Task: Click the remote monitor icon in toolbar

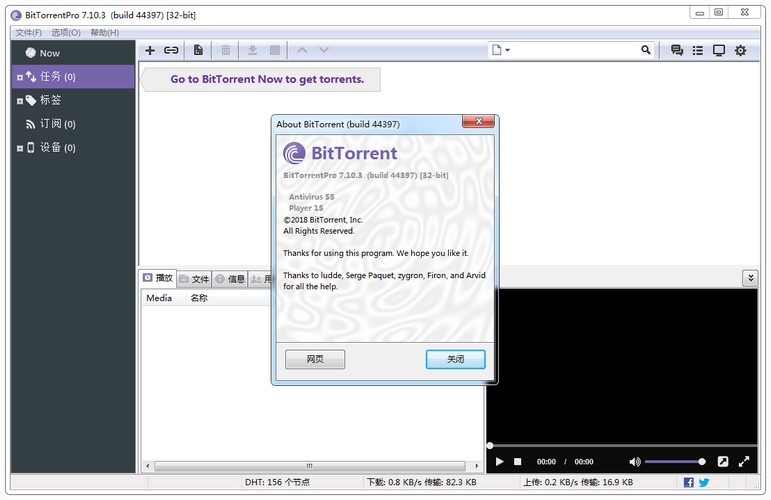Action: (719, 50)
